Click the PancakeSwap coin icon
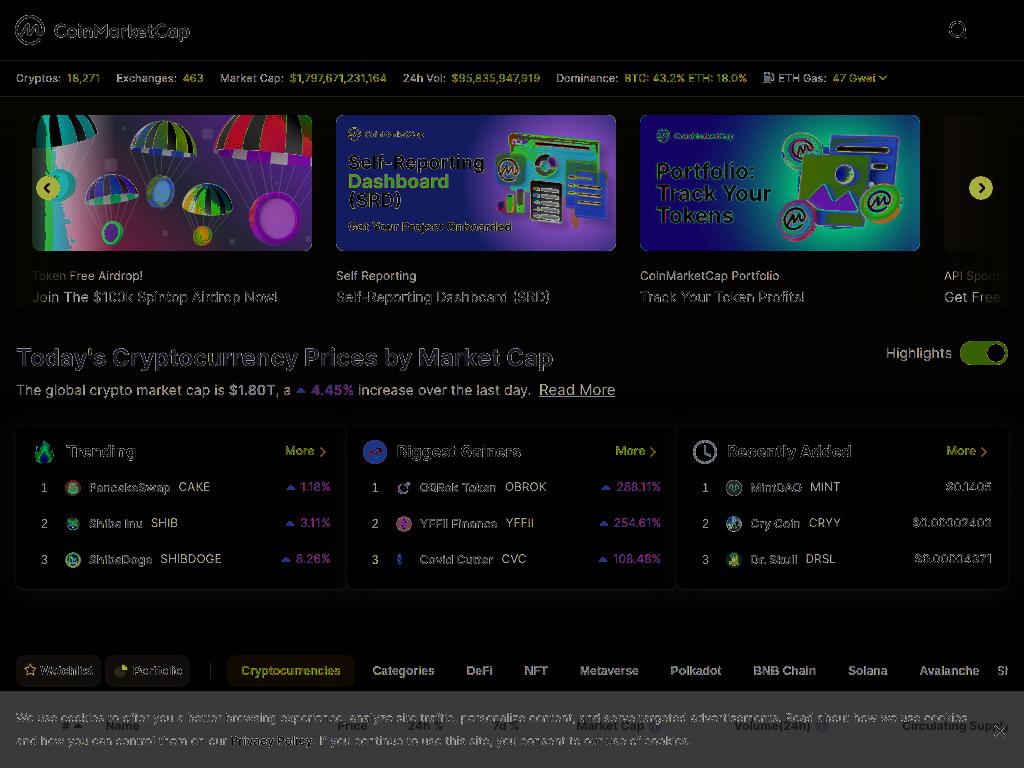The height and width of the screenshot is (768, 1024). (x=72, y=487)
